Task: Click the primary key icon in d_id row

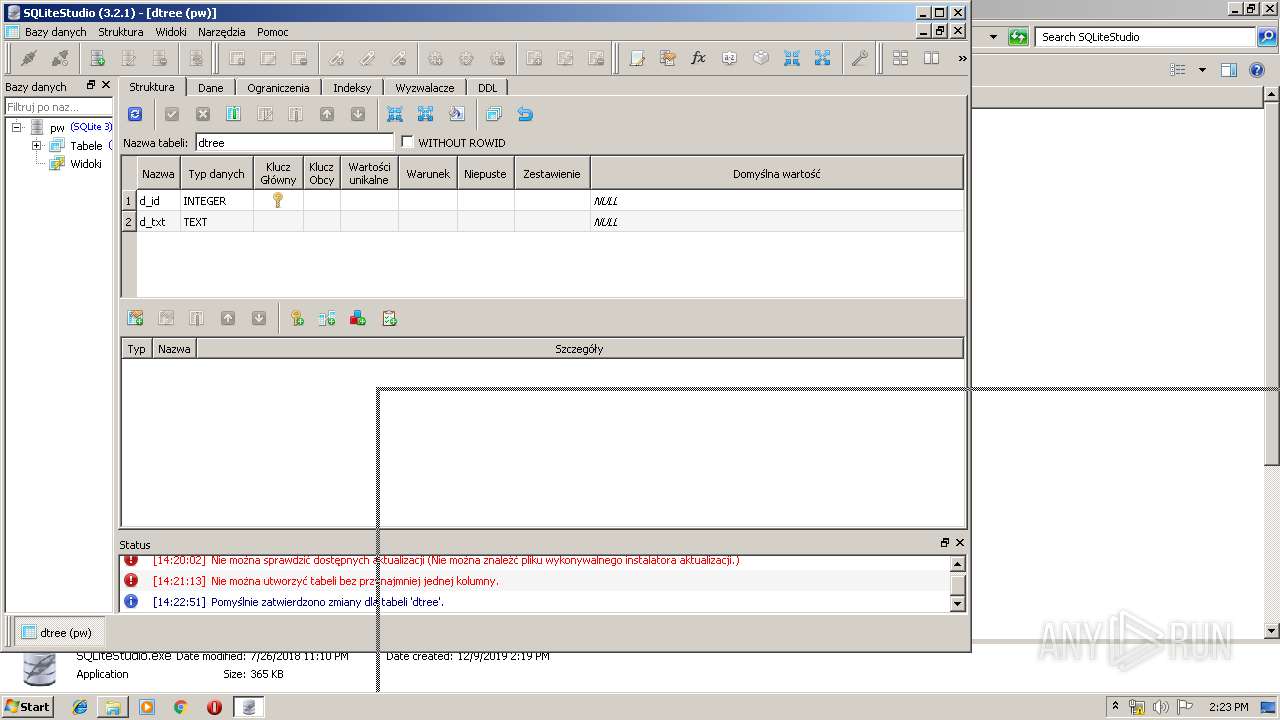Action: coord(278,200)
